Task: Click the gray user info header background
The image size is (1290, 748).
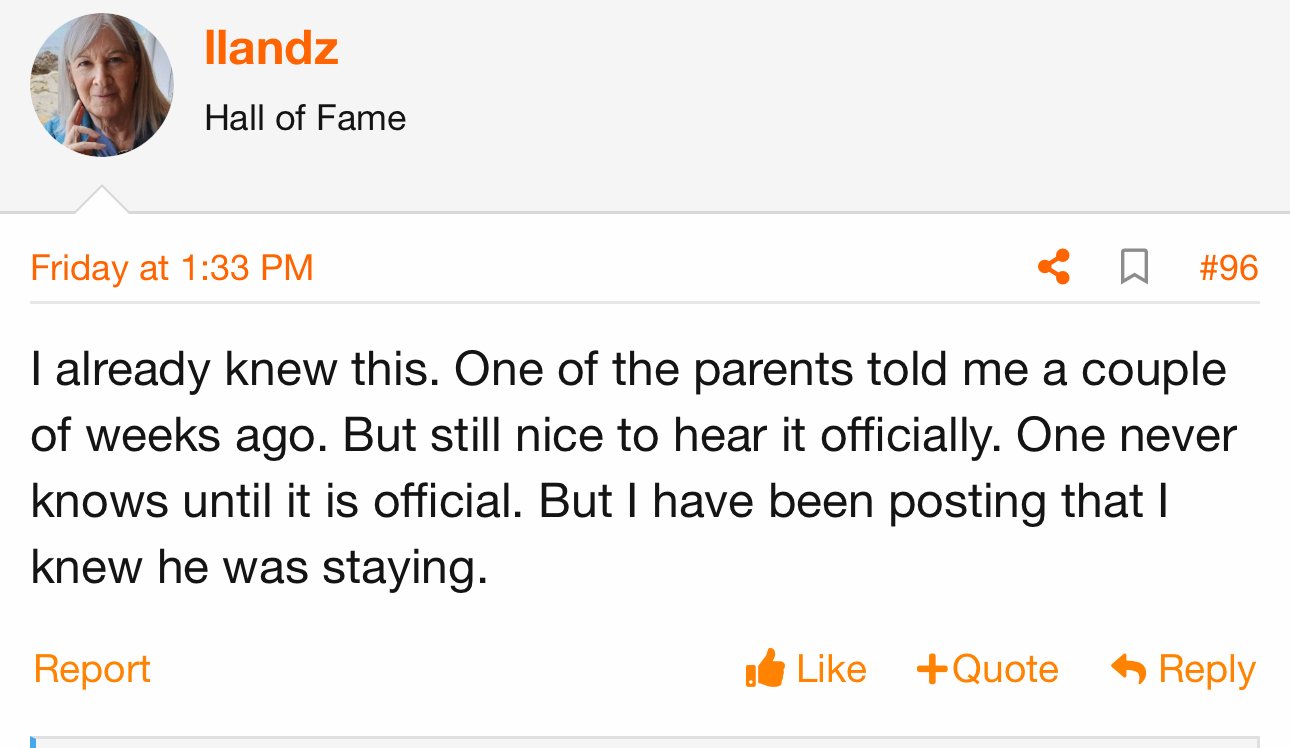Action: click(x=645, y=106)
